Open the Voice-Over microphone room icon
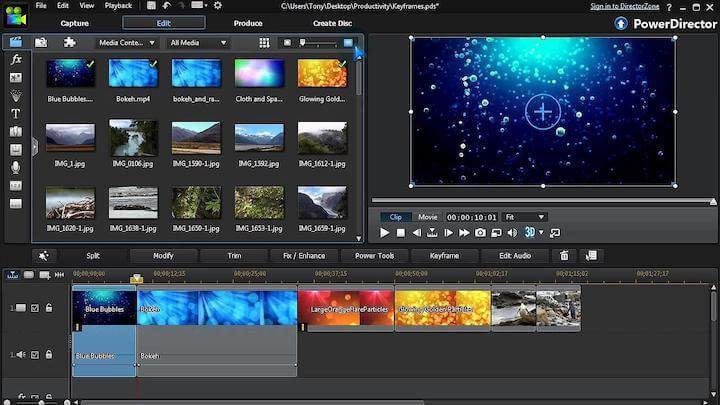The width and height of the screenshot is (720, 405). coord(16,168)
